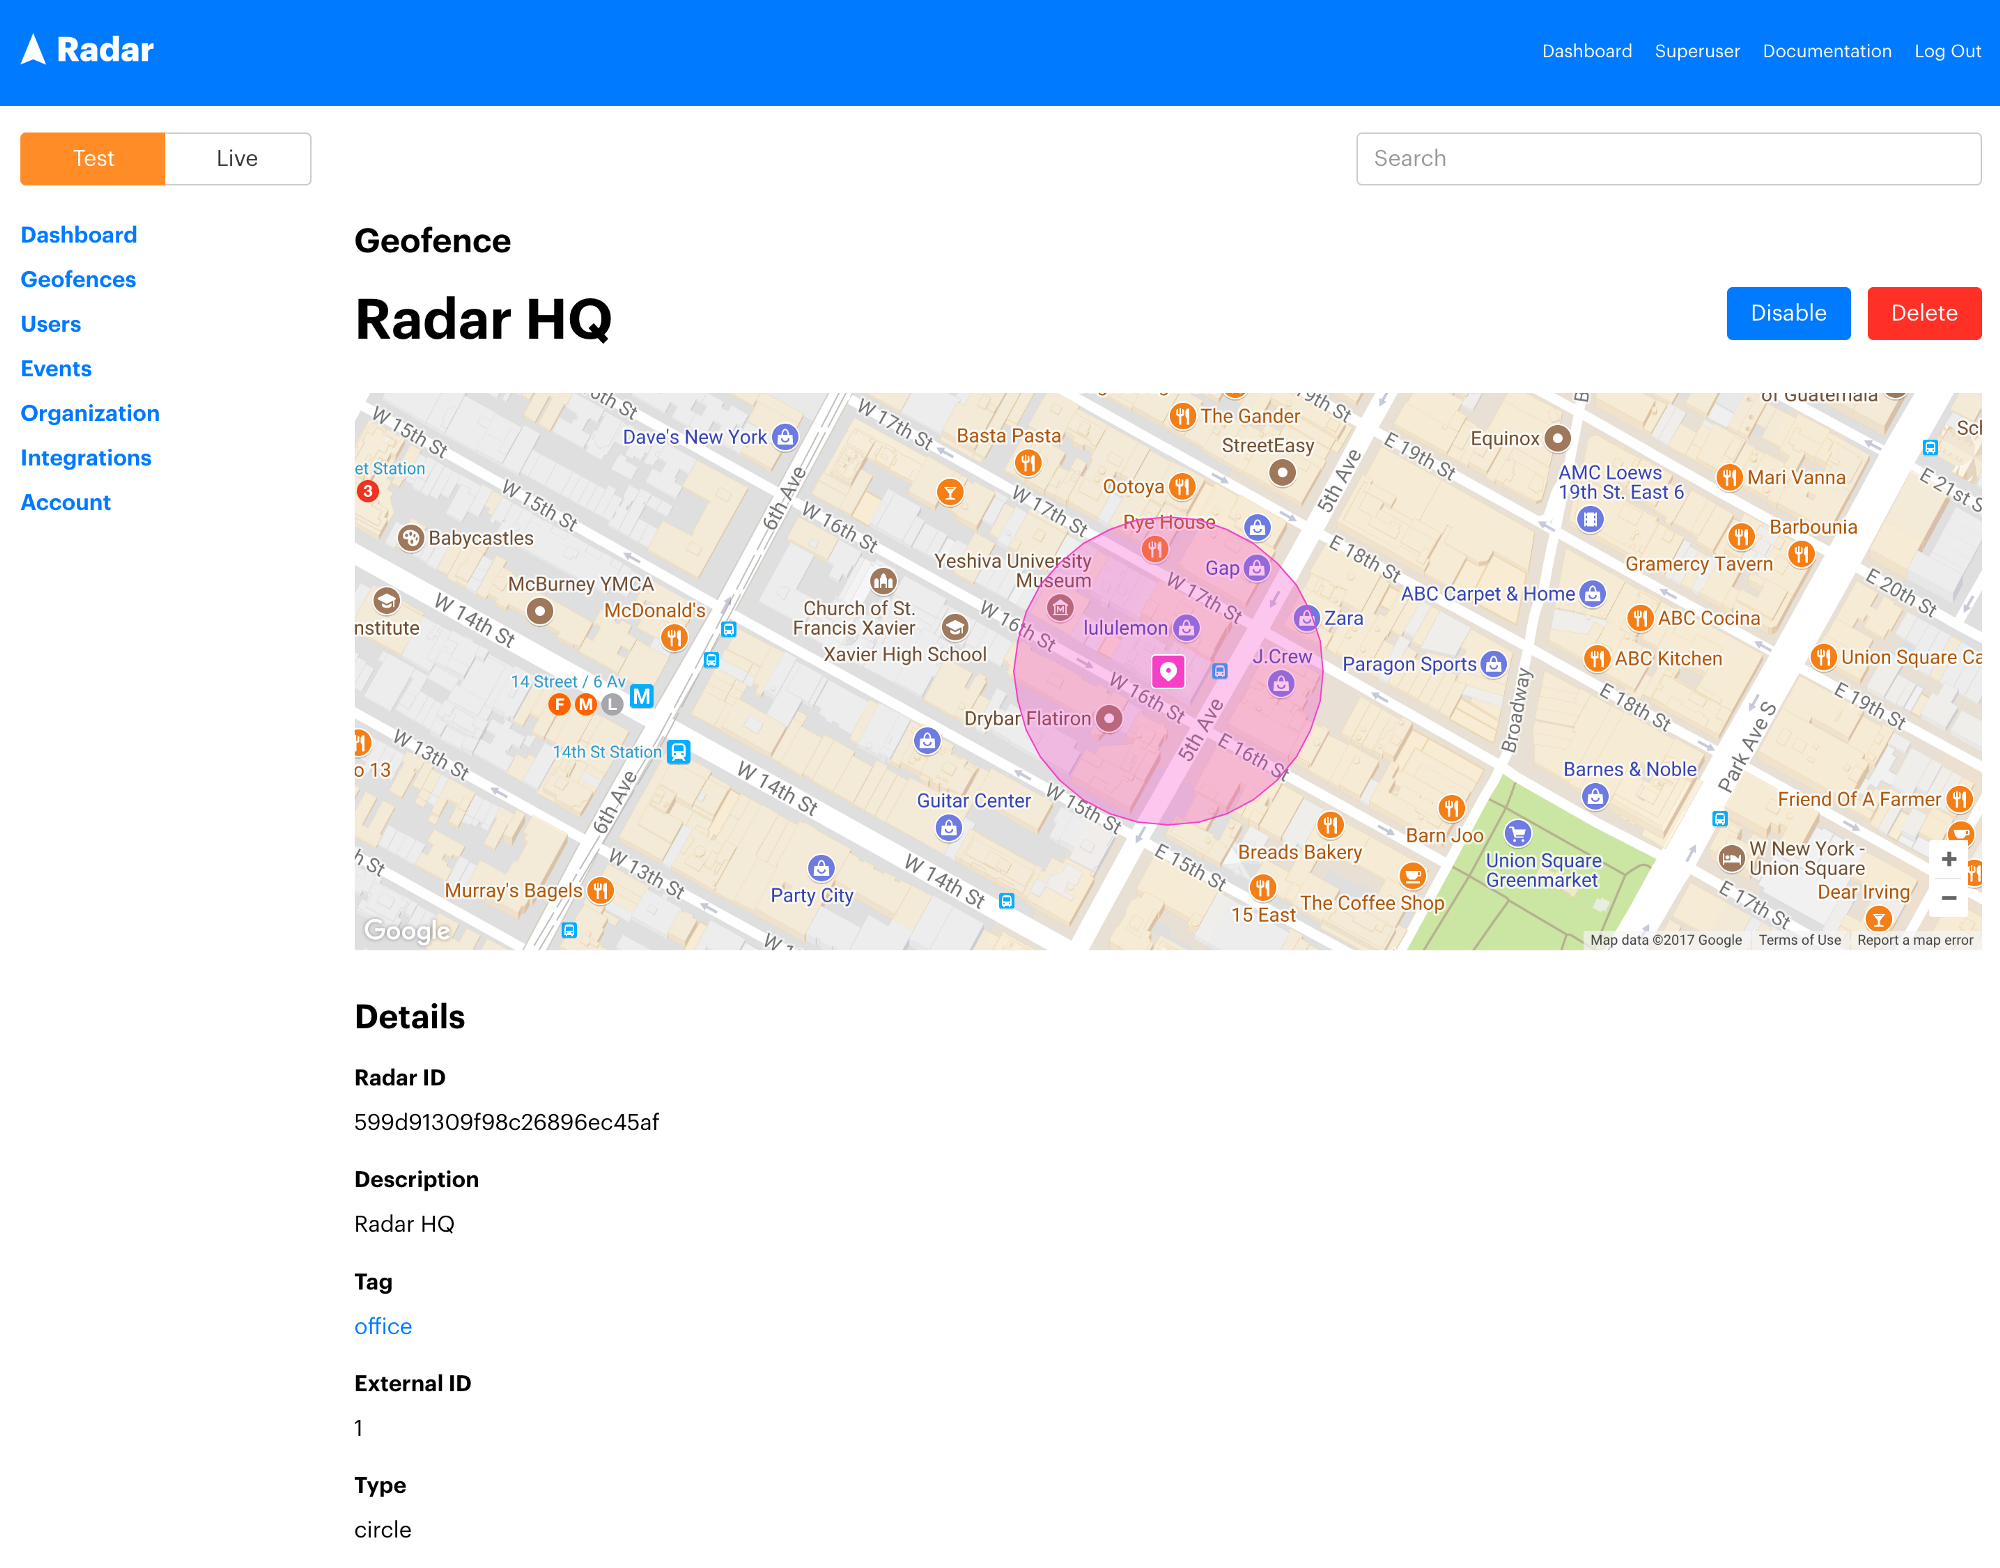Click the McDonald's restaurant pin

point(675,637)
